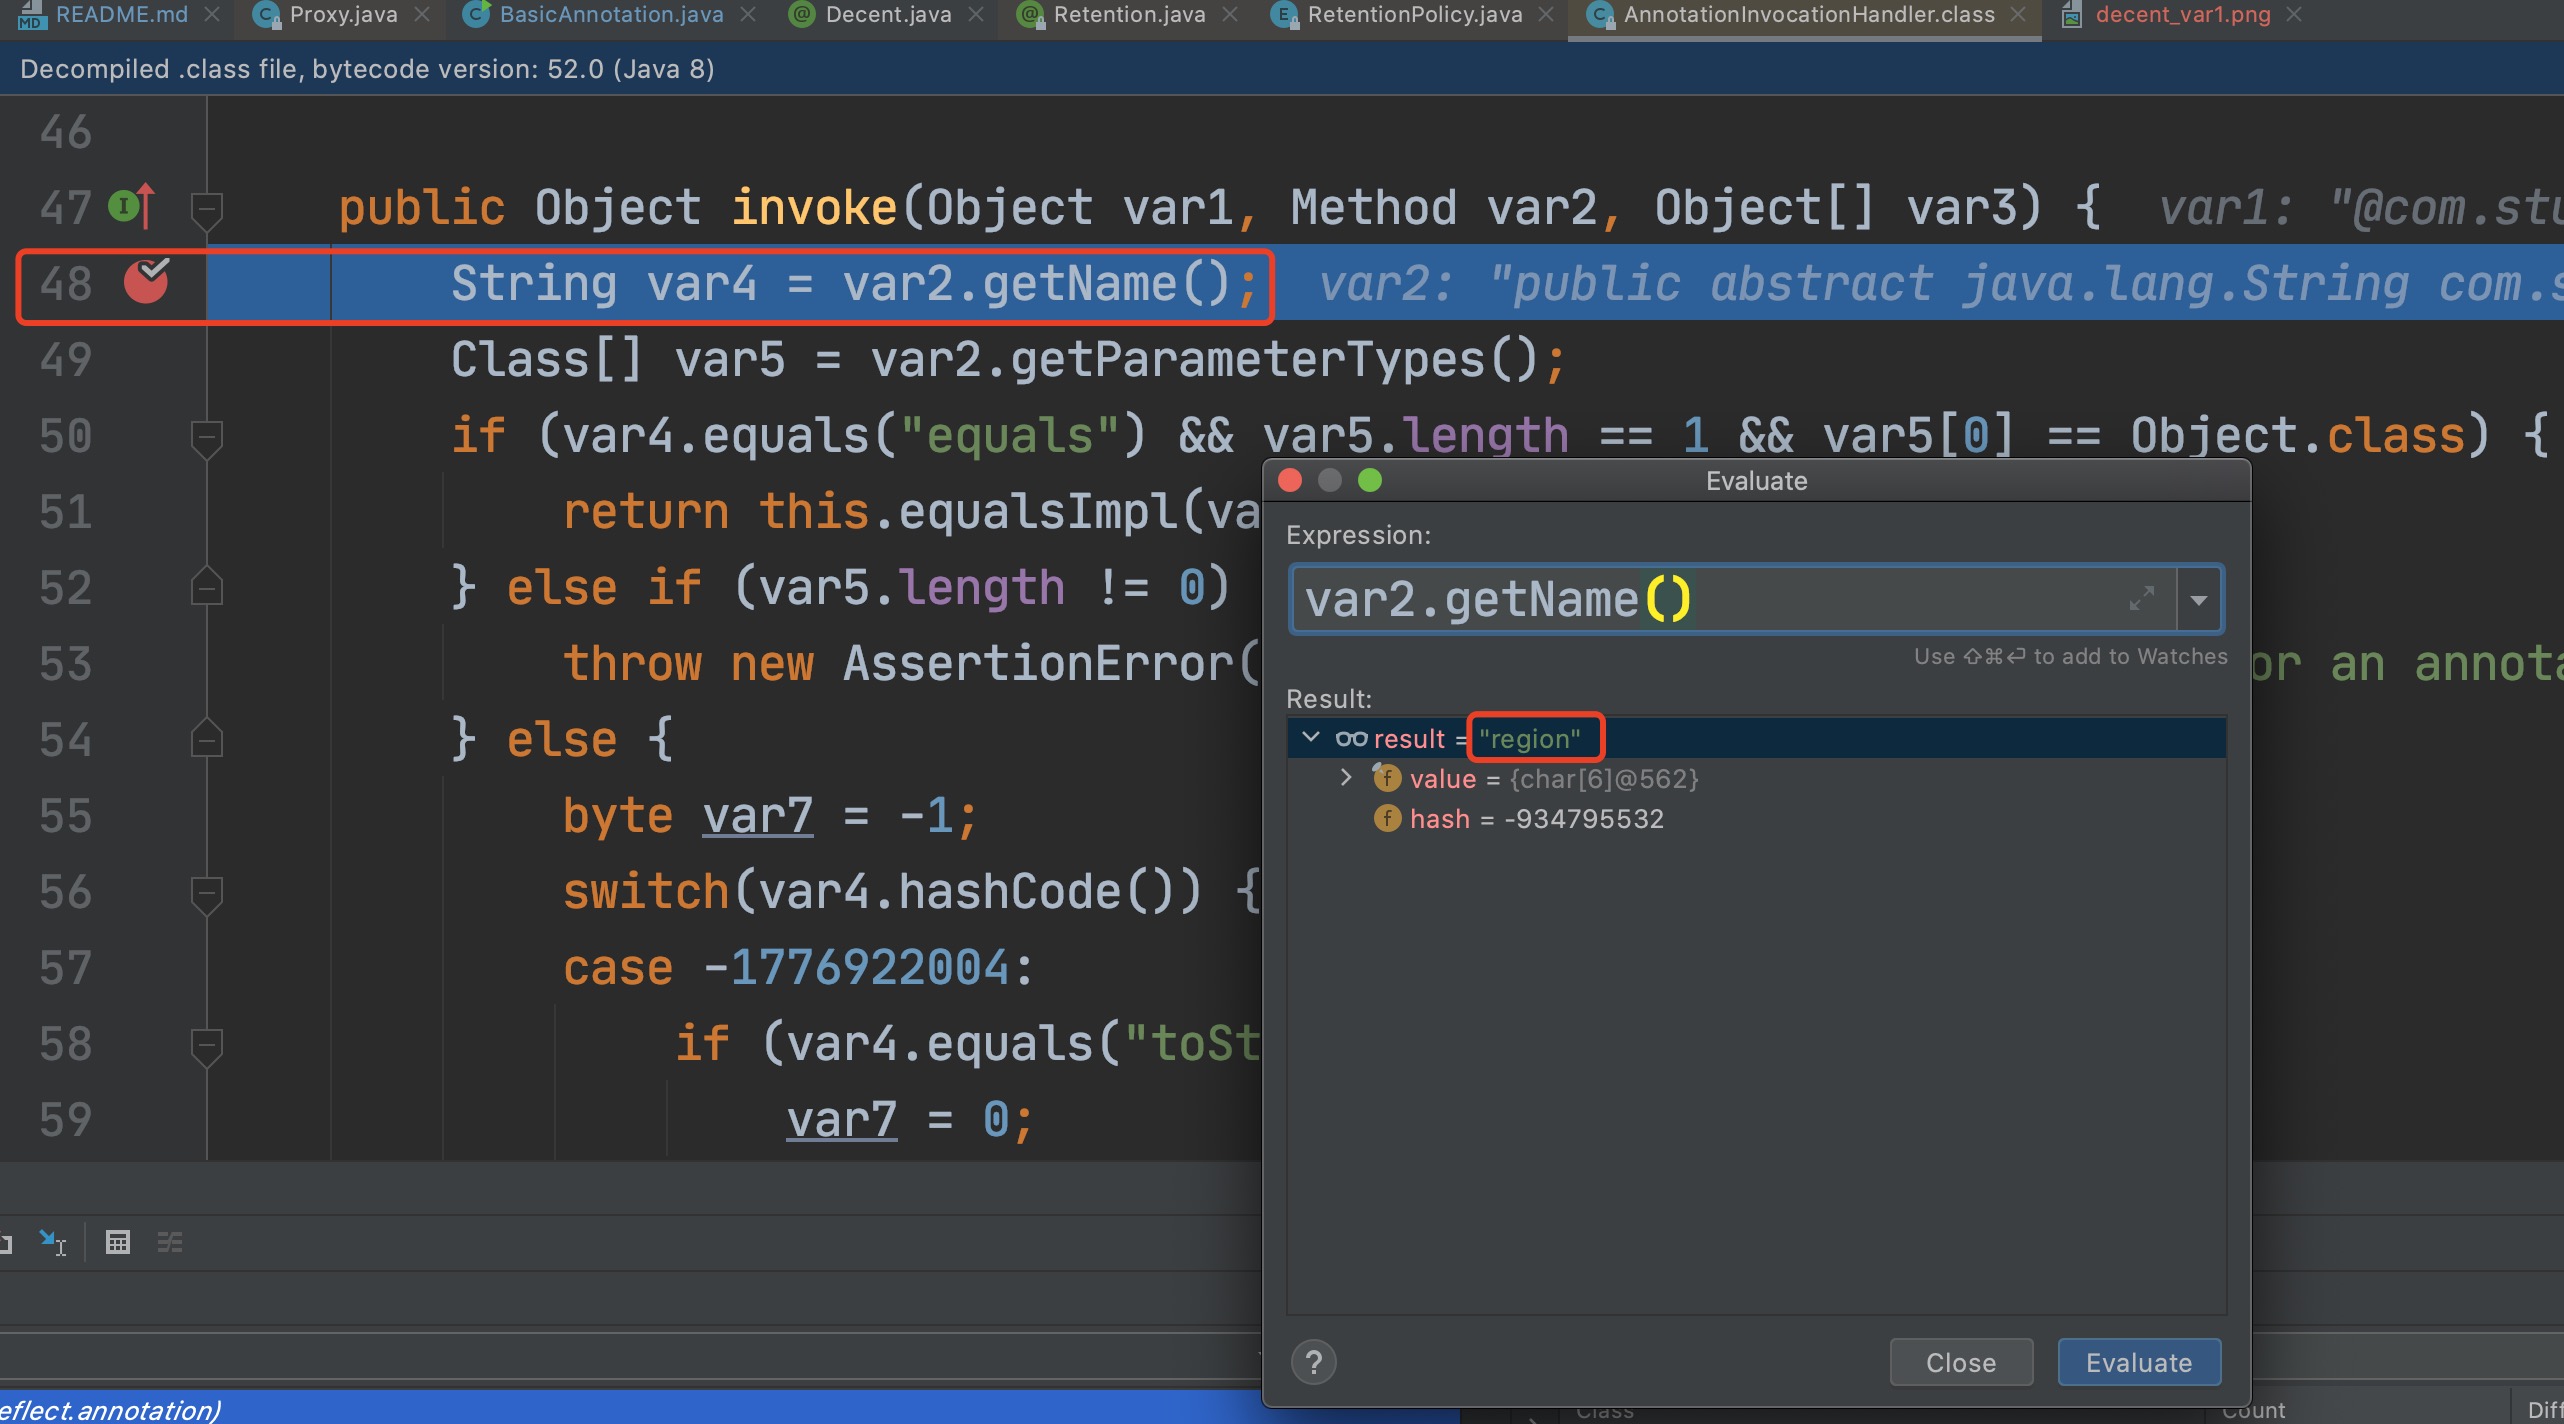Click the implements gutter icon on line 47
Viewport: 2564px width, 1424px height.
[131, 206]
